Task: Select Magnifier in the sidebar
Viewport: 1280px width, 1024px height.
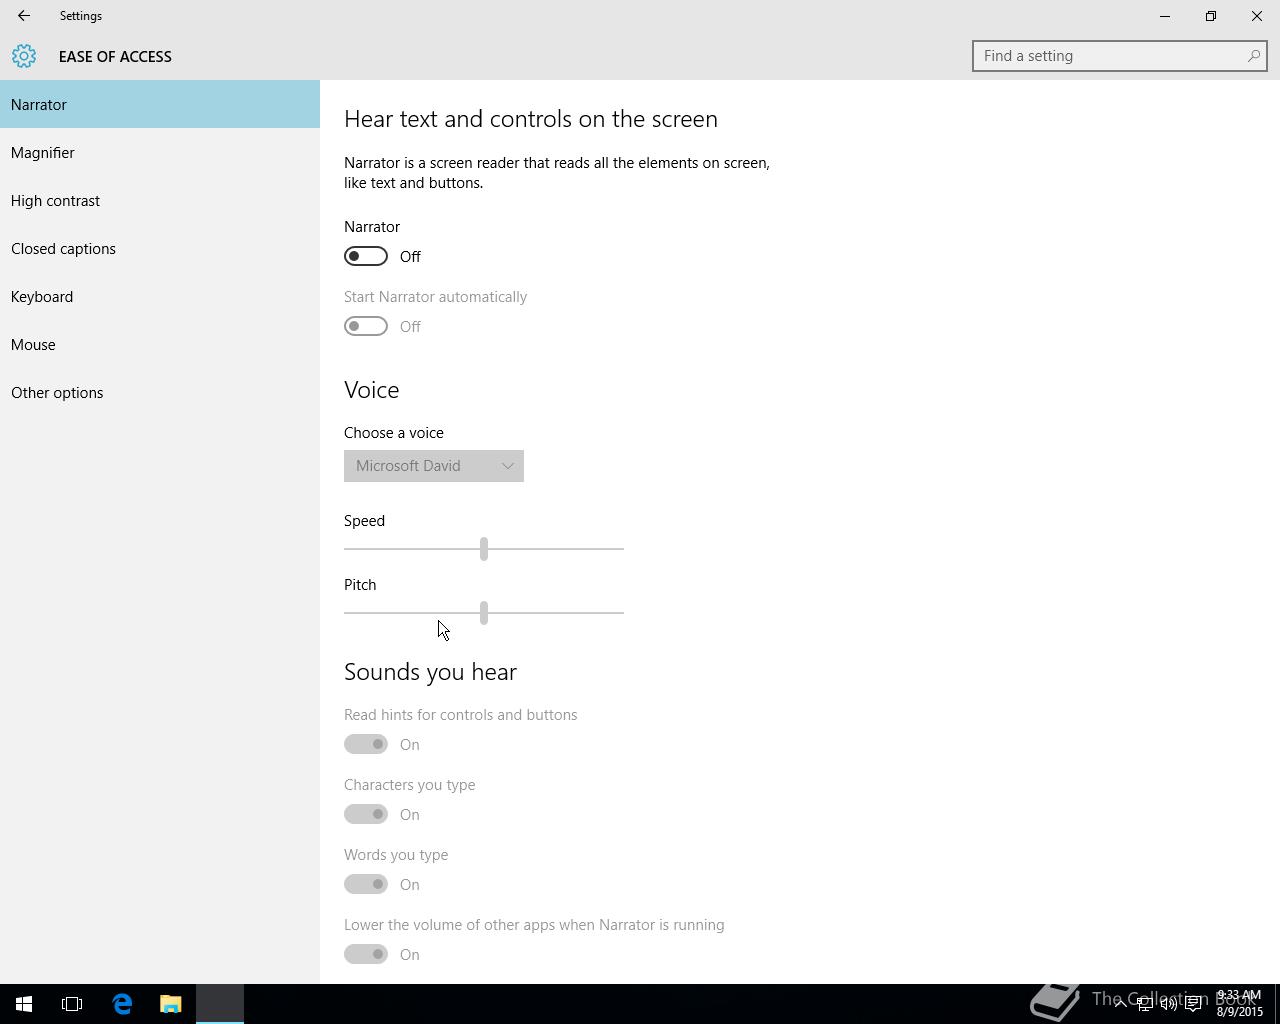Action: (160, 152)
